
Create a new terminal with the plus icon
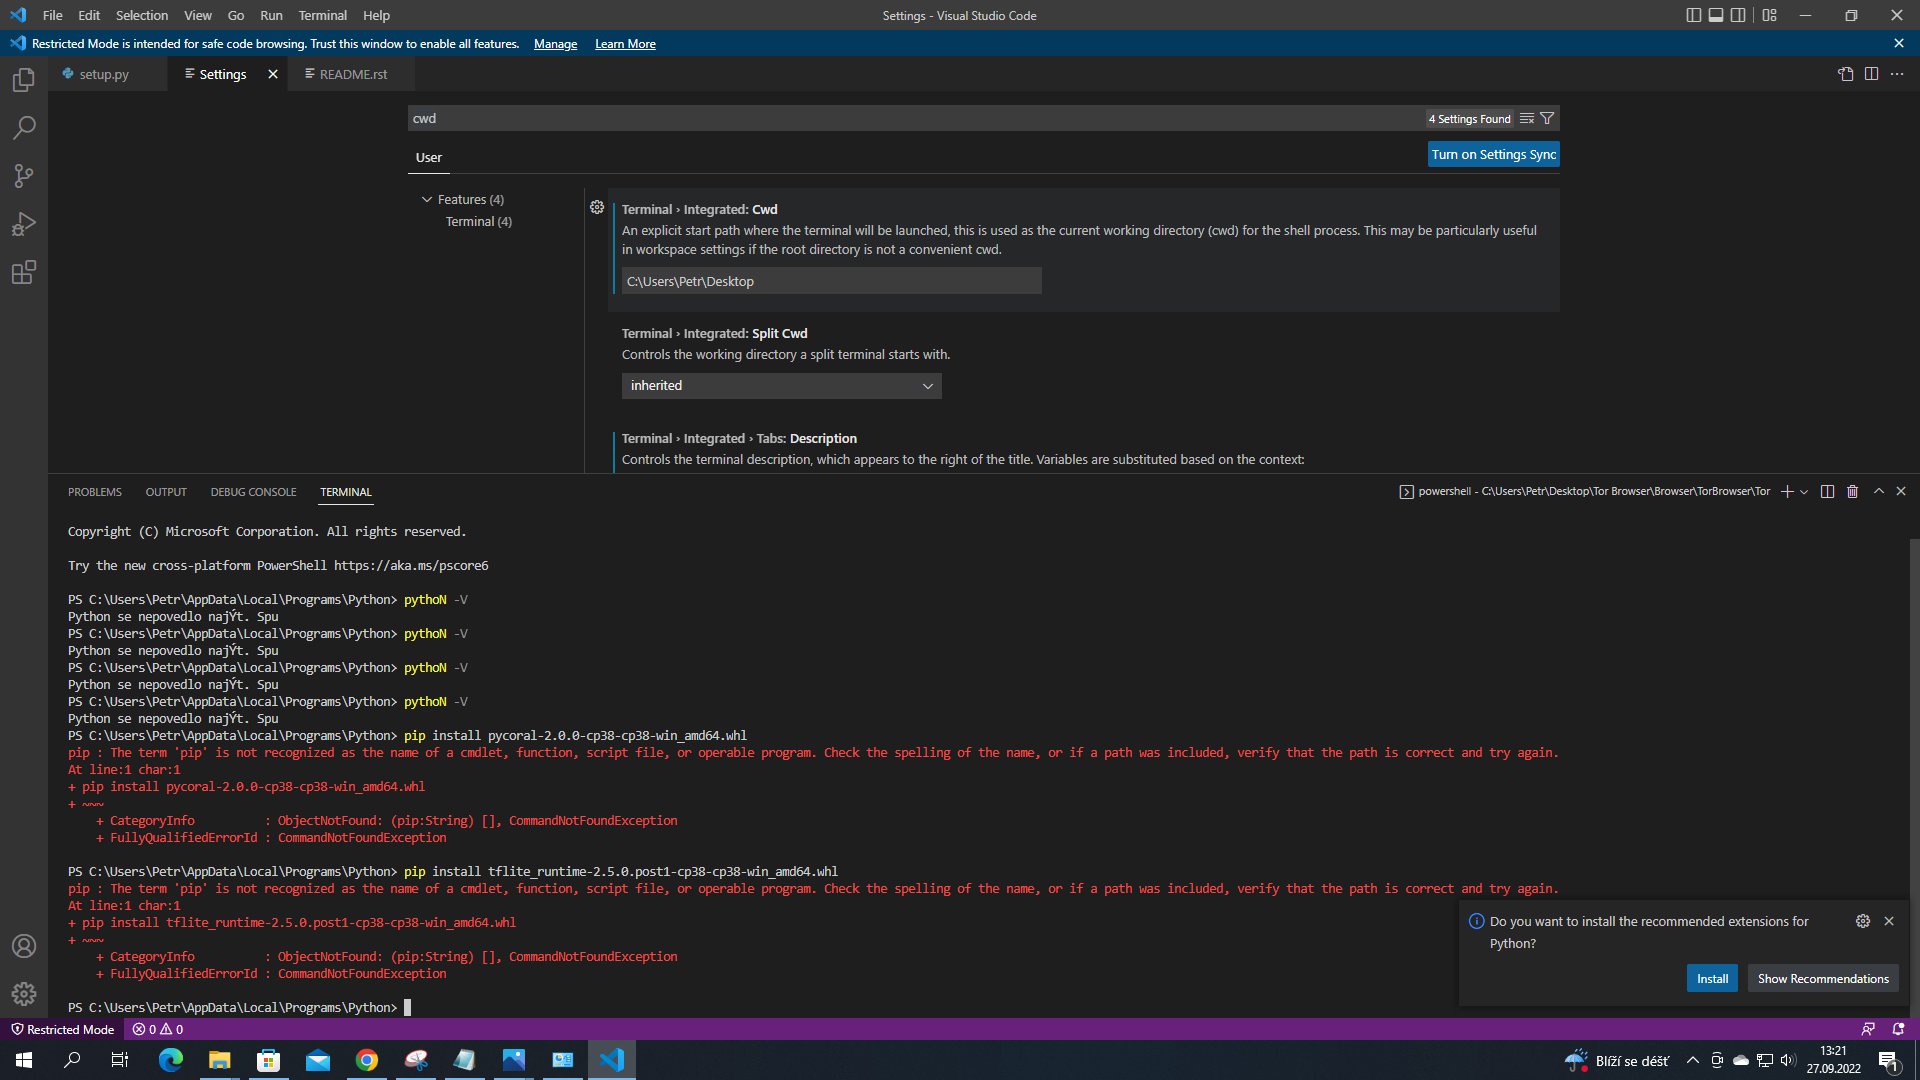point(1787,491)
